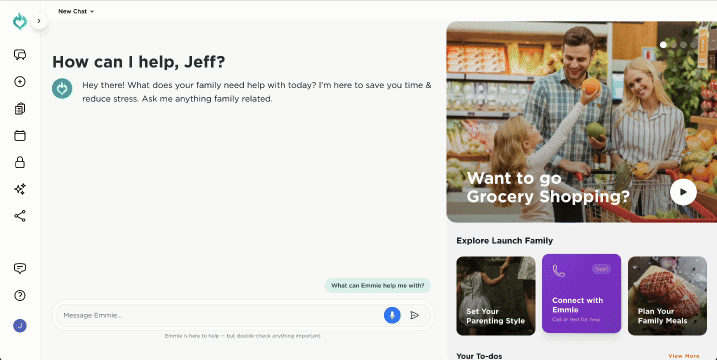
Task: Select the second carousel dot indicator
Action: (674, 44)
